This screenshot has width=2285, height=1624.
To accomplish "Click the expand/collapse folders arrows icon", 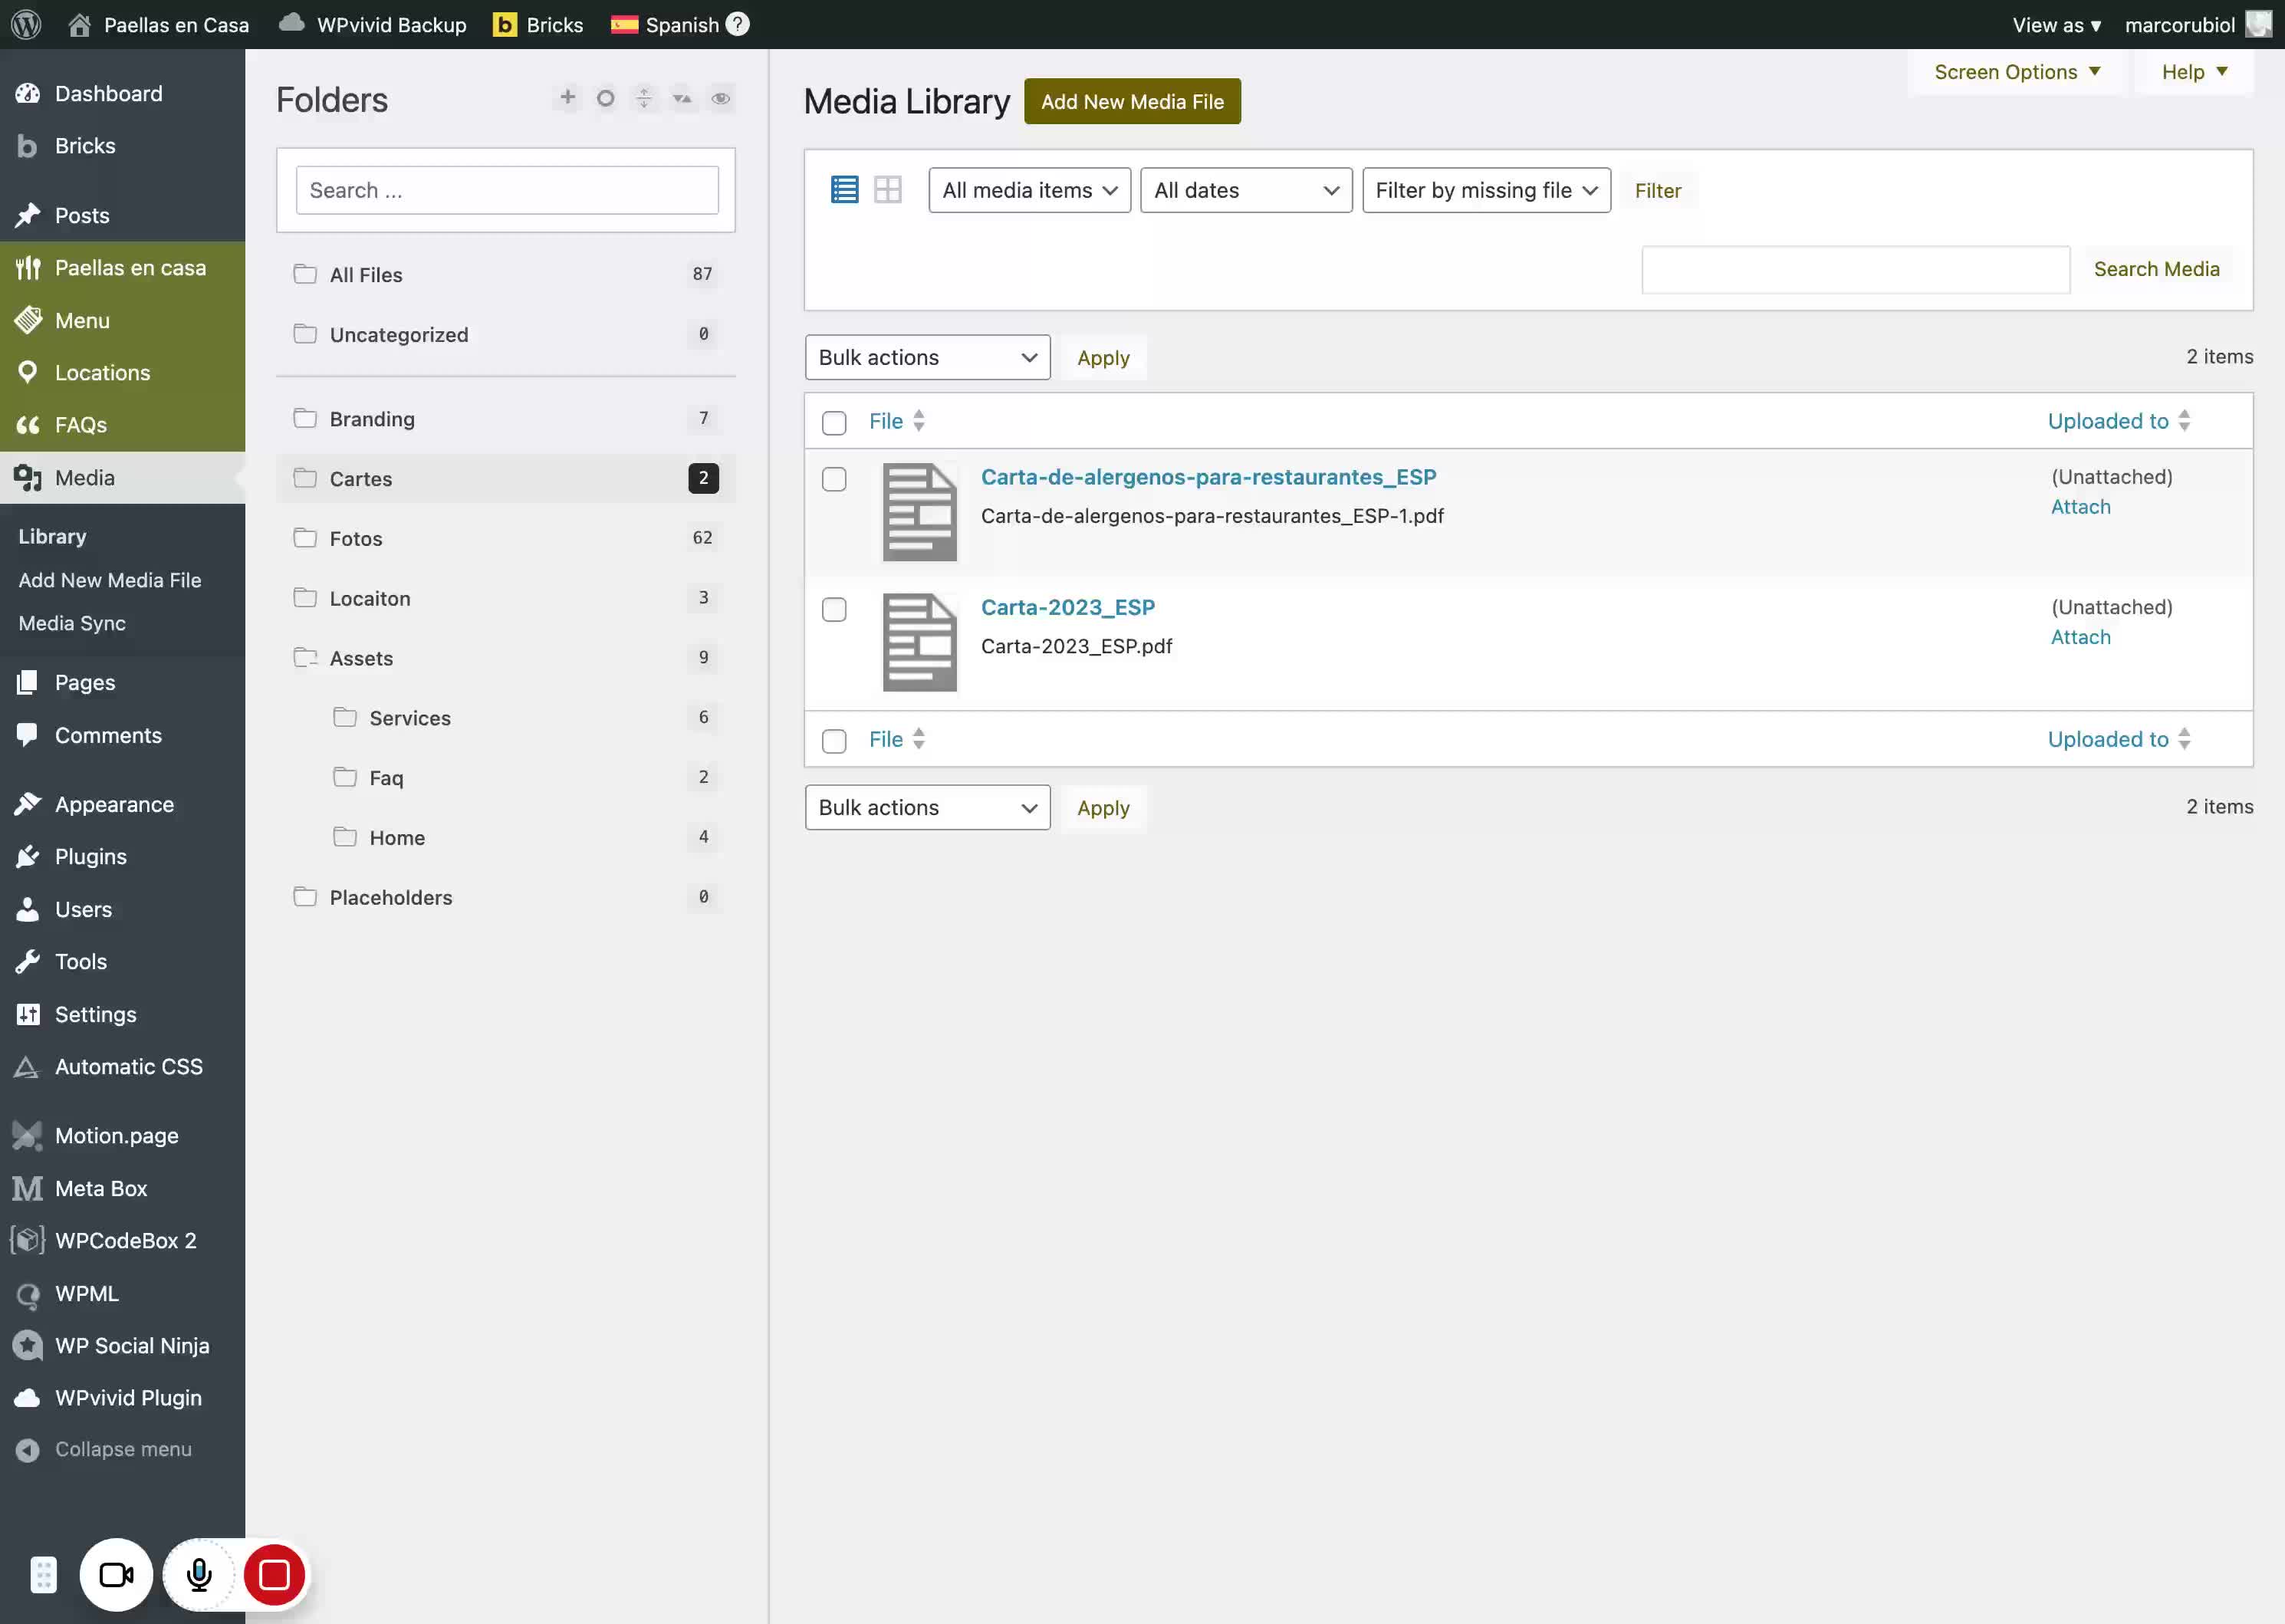I will point(644,98).
